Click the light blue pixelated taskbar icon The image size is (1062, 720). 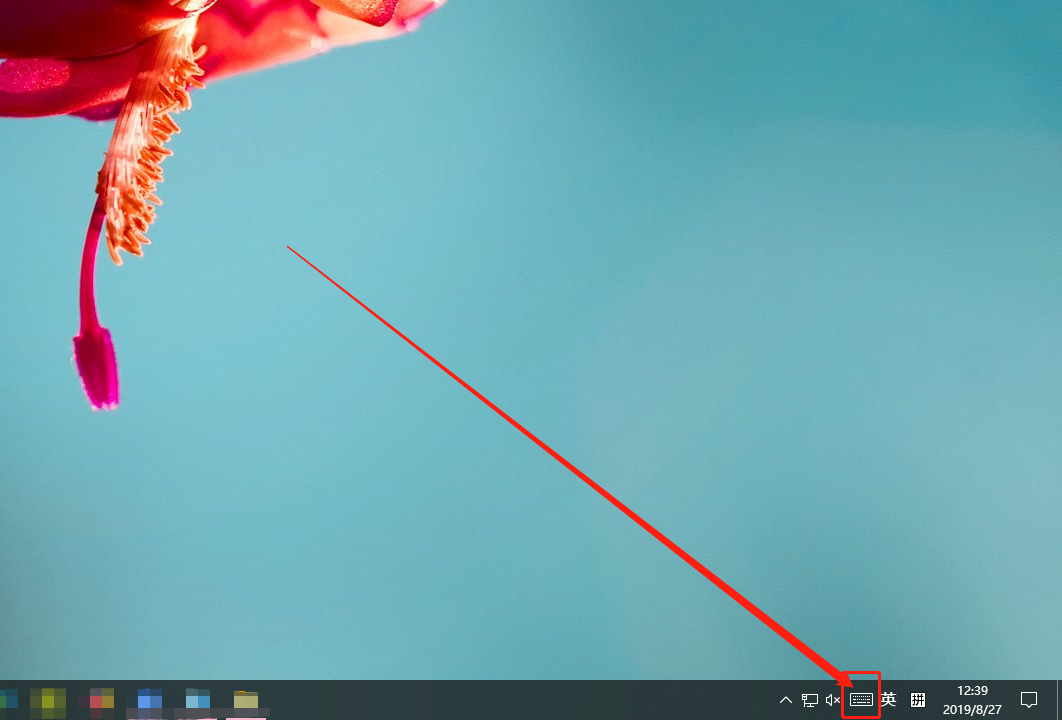coord(198,699)
